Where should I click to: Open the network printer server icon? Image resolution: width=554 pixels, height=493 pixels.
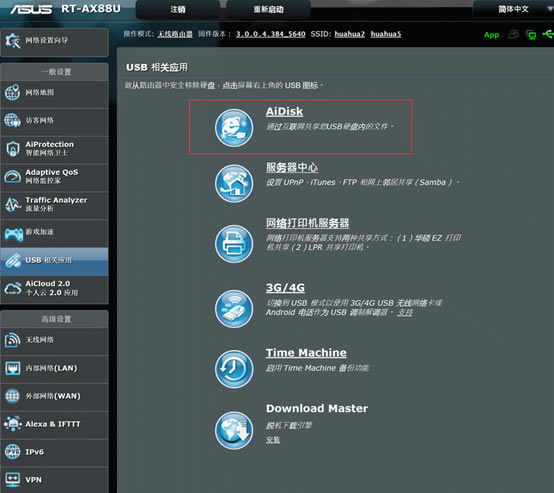pyautogui.click(x=234, y=243)
